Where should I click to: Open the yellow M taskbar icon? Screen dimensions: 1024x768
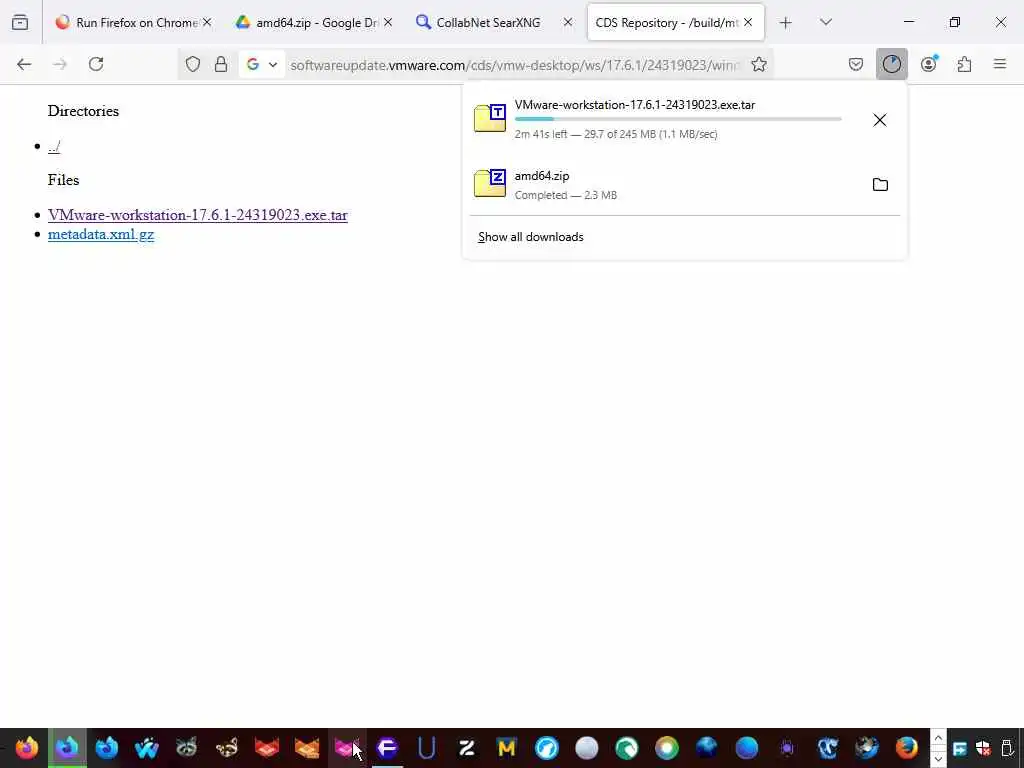pyautogui.click(x=506, y=748)
